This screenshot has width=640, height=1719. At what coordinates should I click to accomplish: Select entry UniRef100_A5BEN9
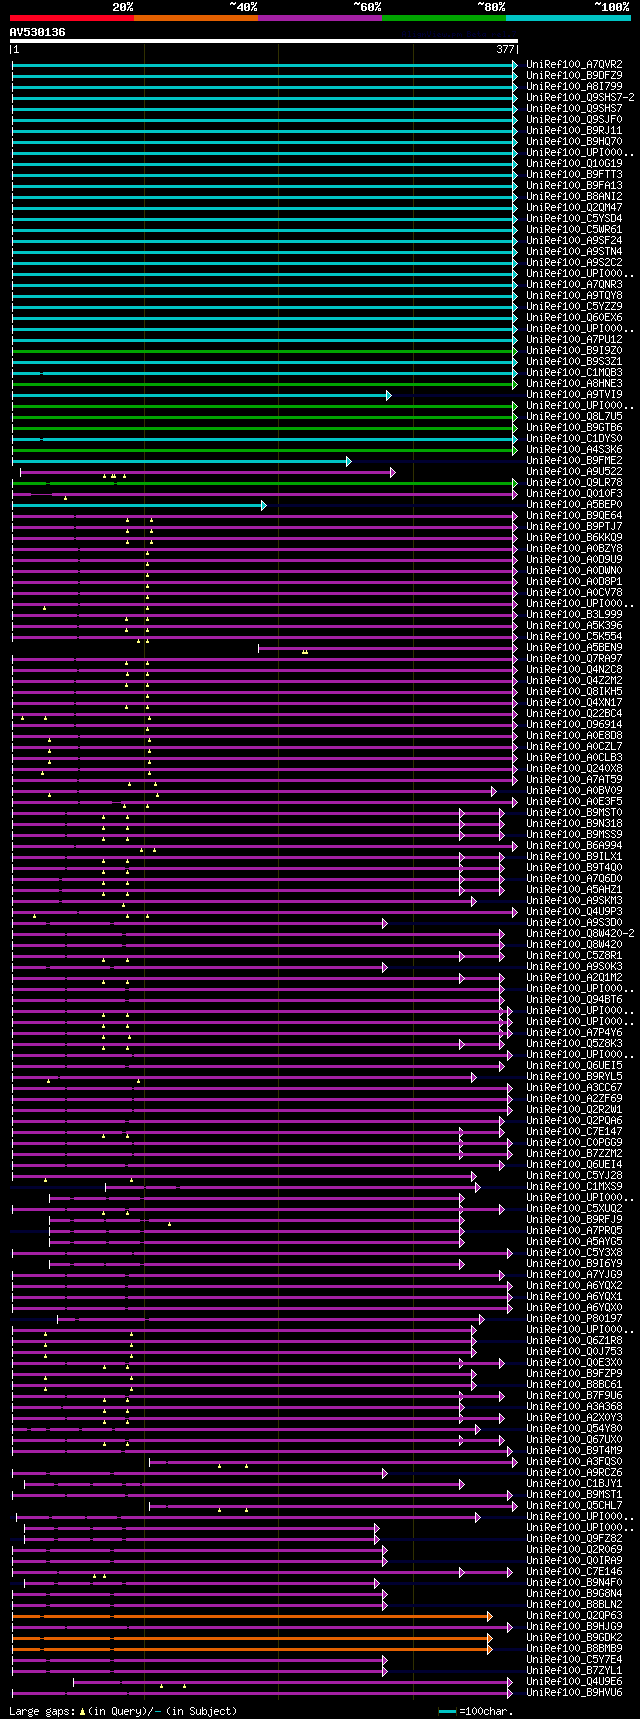tap(574, 647)
